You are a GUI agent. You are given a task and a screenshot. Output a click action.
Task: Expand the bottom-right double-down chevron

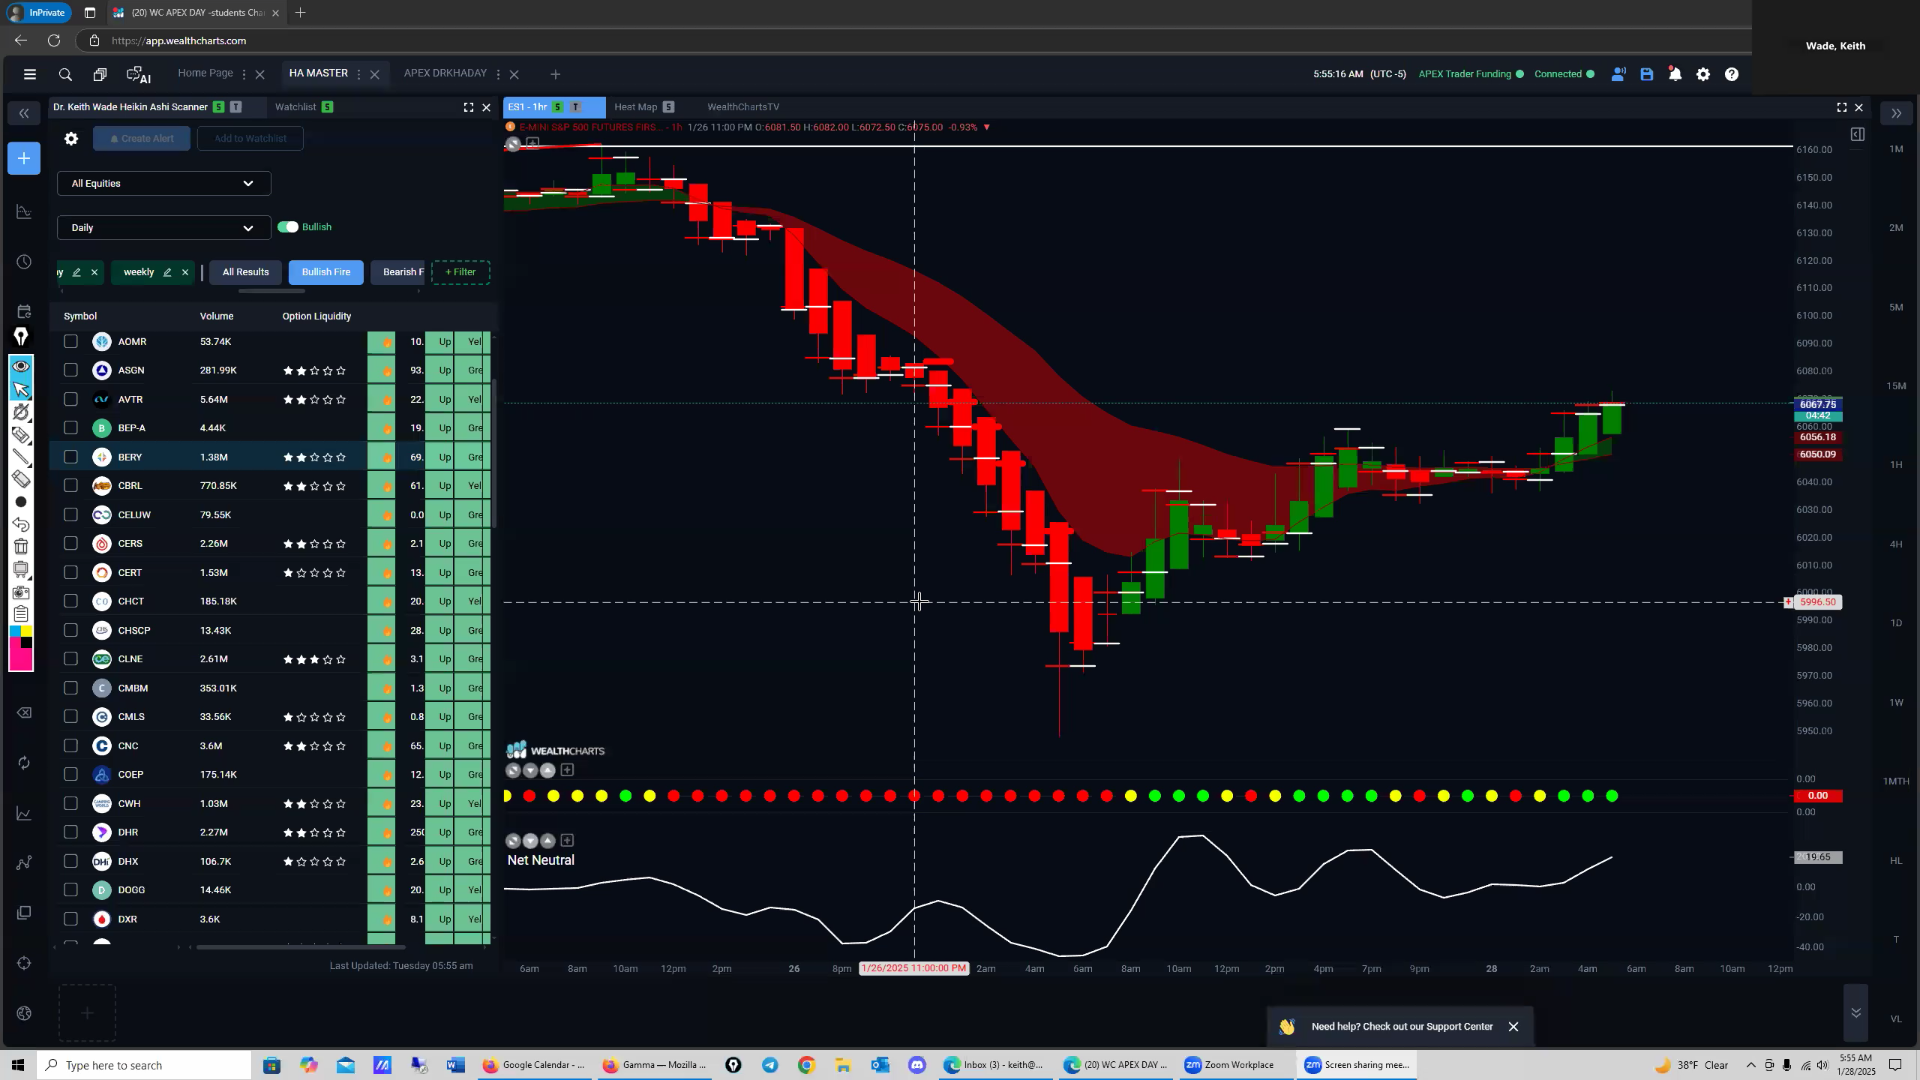coord(1856,1013)
